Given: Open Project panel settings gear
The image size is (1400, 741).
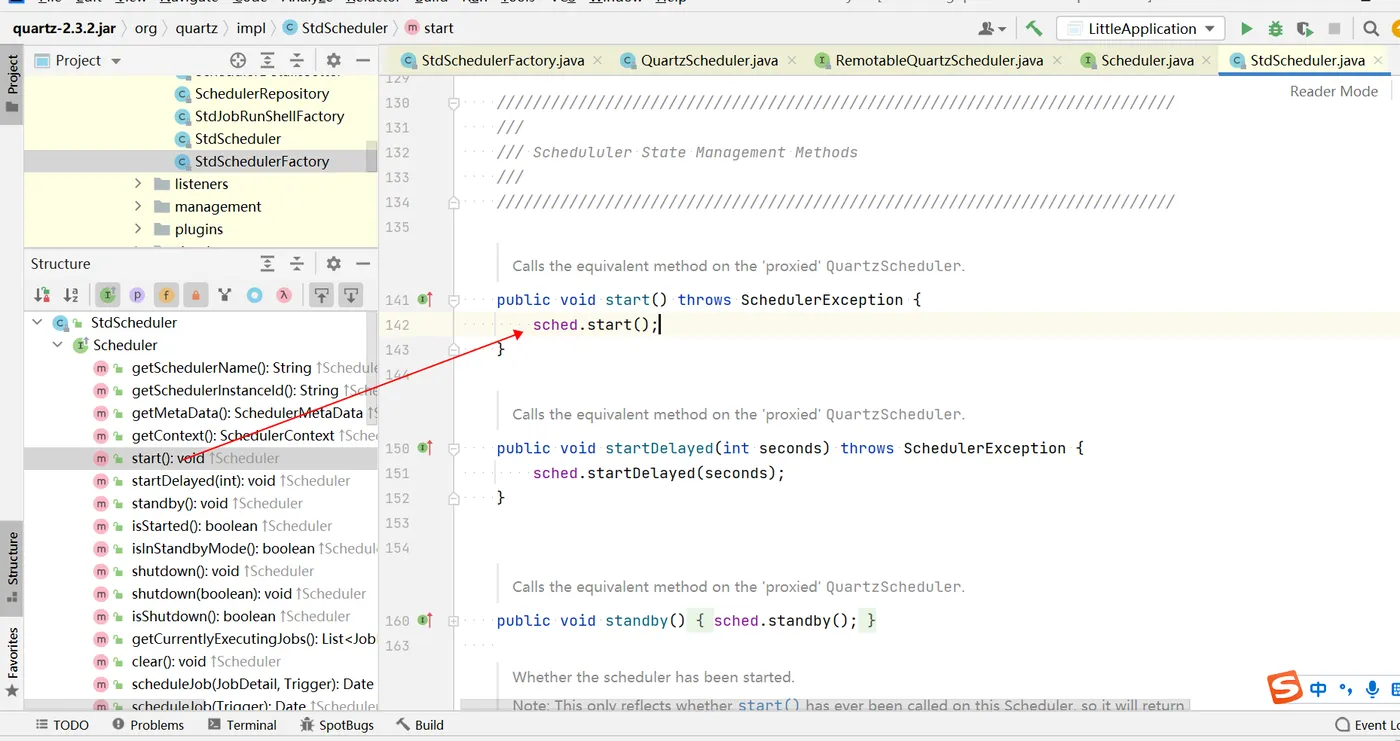Looking at the screenshot, I should click(334, 61).
